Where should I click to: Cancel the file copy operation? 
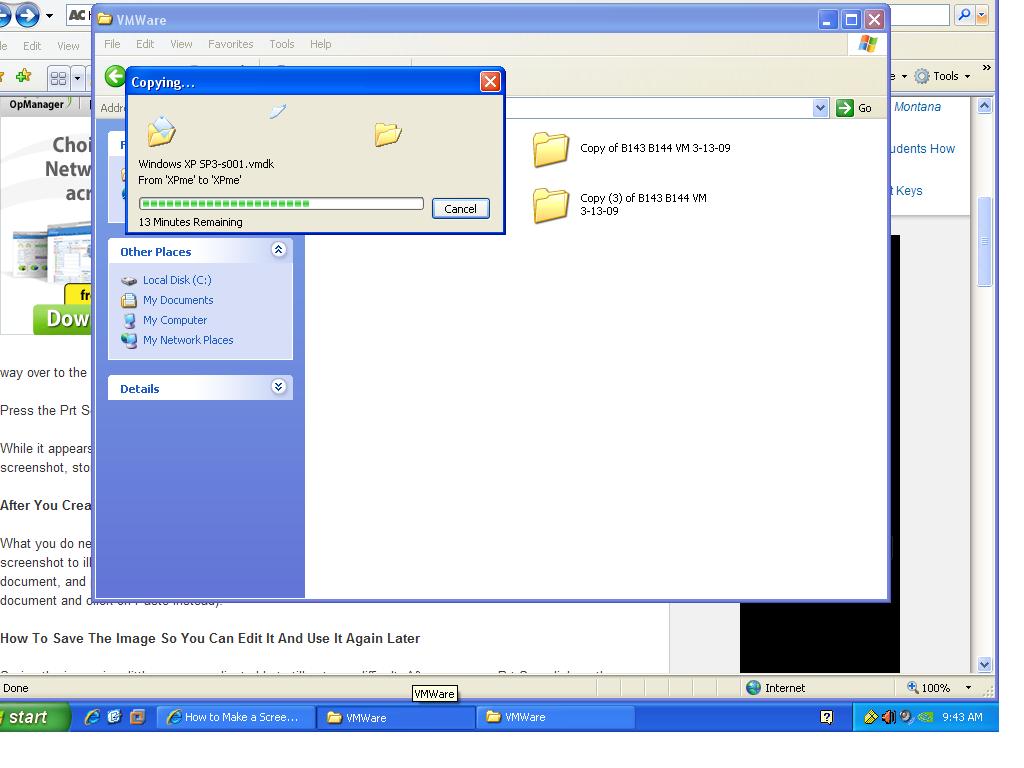point(460,209)
